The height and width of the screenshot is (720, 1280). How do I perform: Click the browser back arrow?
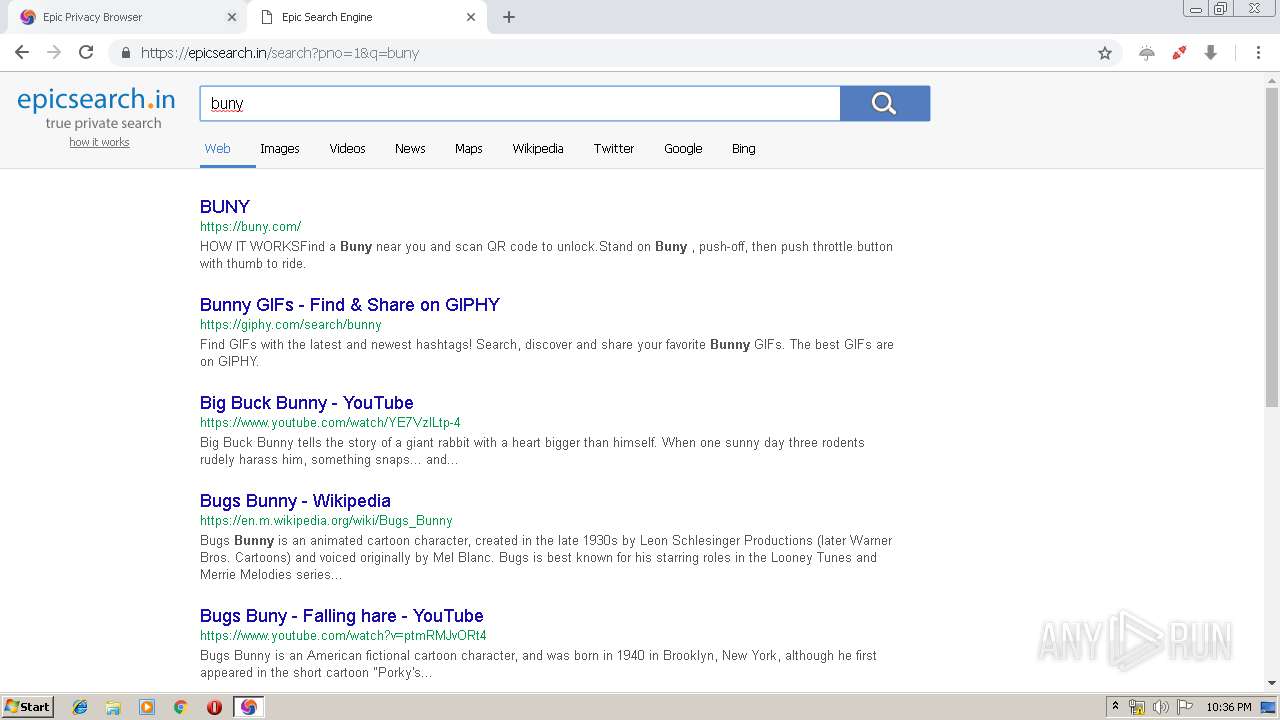22,53
